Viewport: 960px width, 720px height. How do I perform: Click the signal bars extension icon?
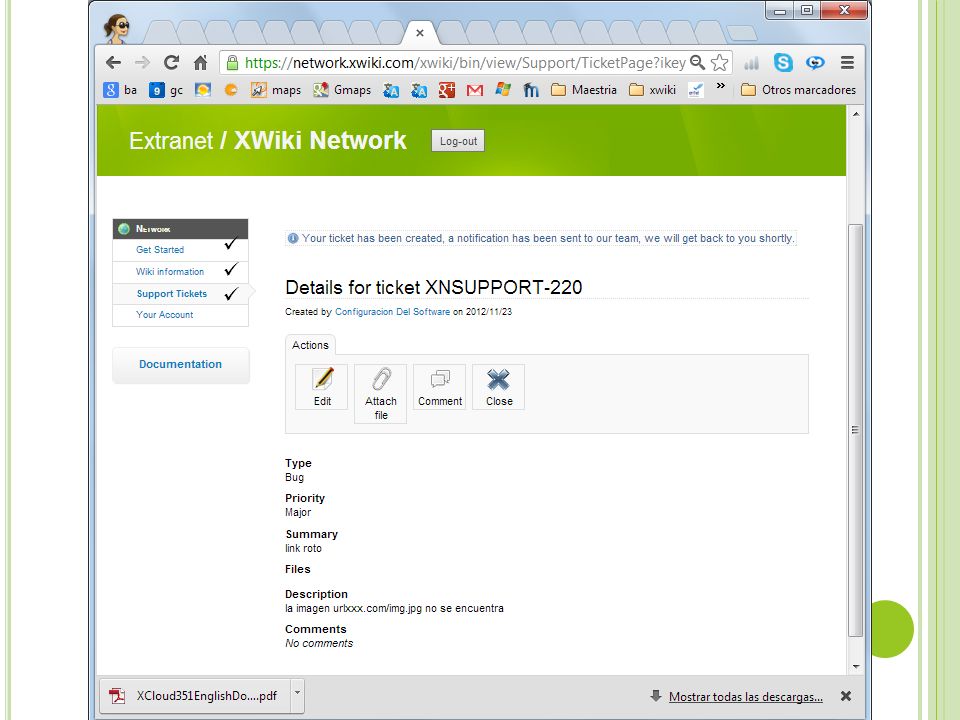(751, 62)
